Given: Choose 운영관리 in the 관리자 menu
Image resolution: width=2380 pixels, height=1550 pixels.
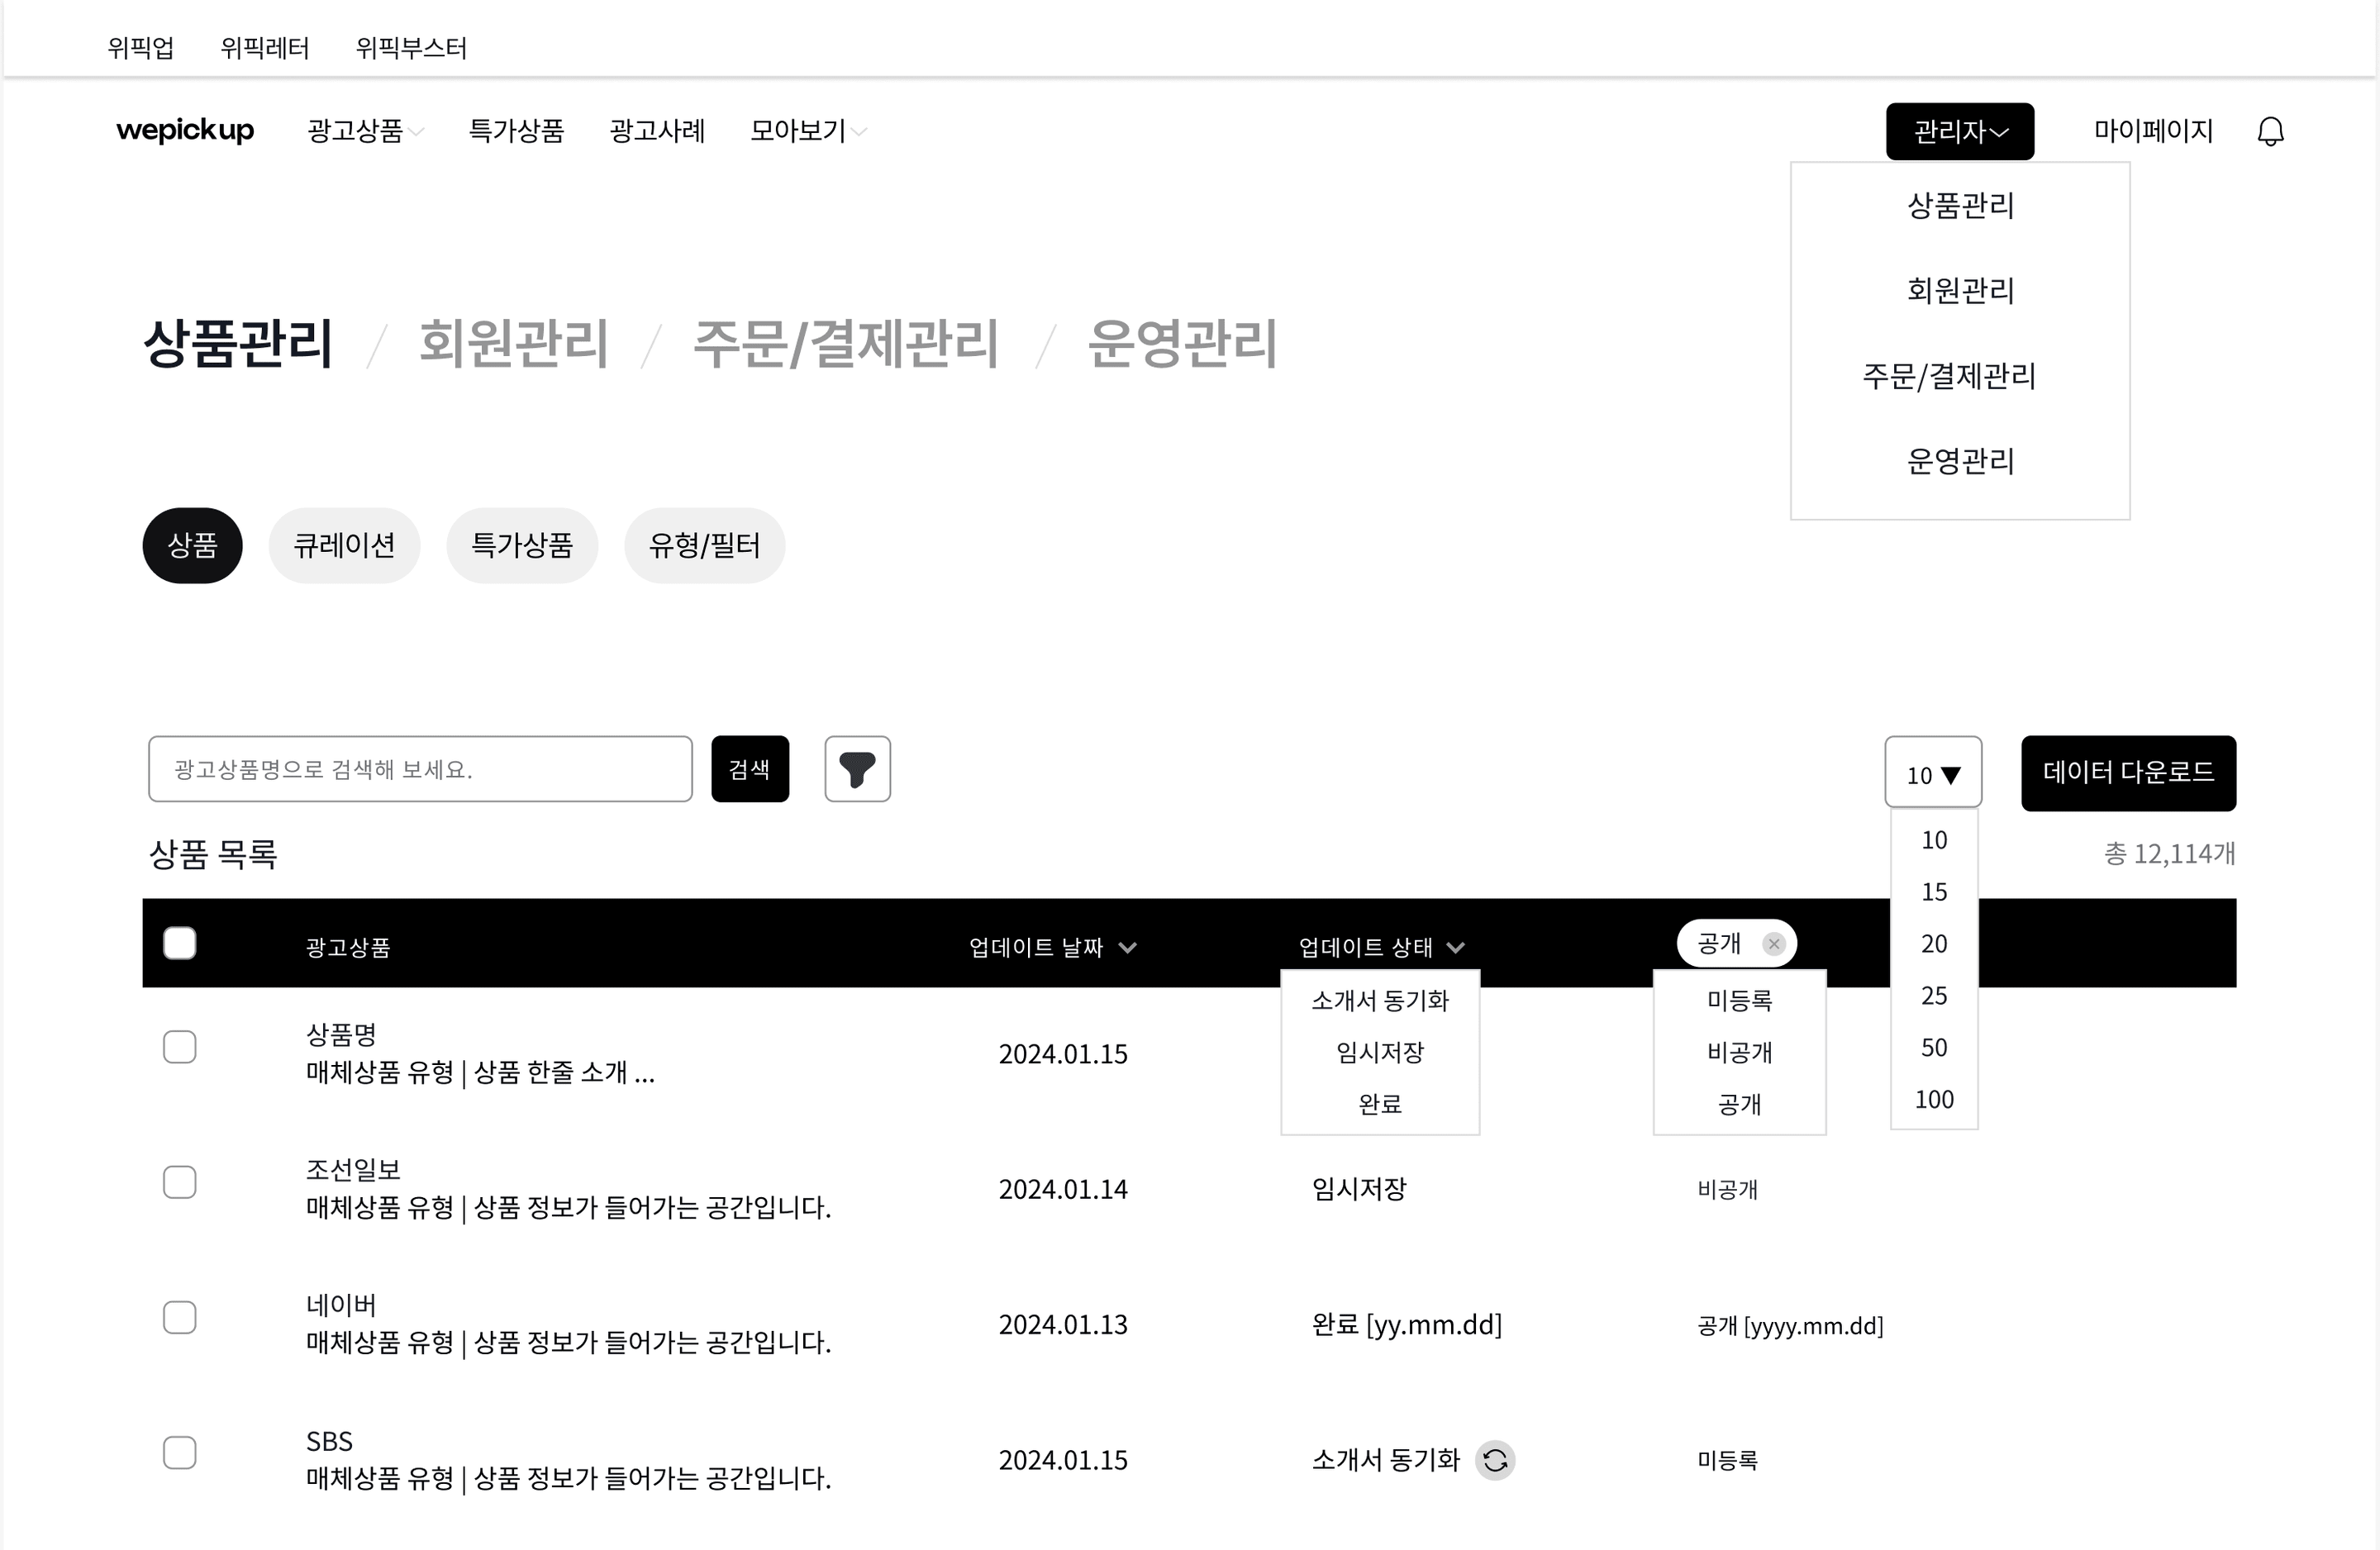Looking at the screenshot, I should pos(1960,461).
